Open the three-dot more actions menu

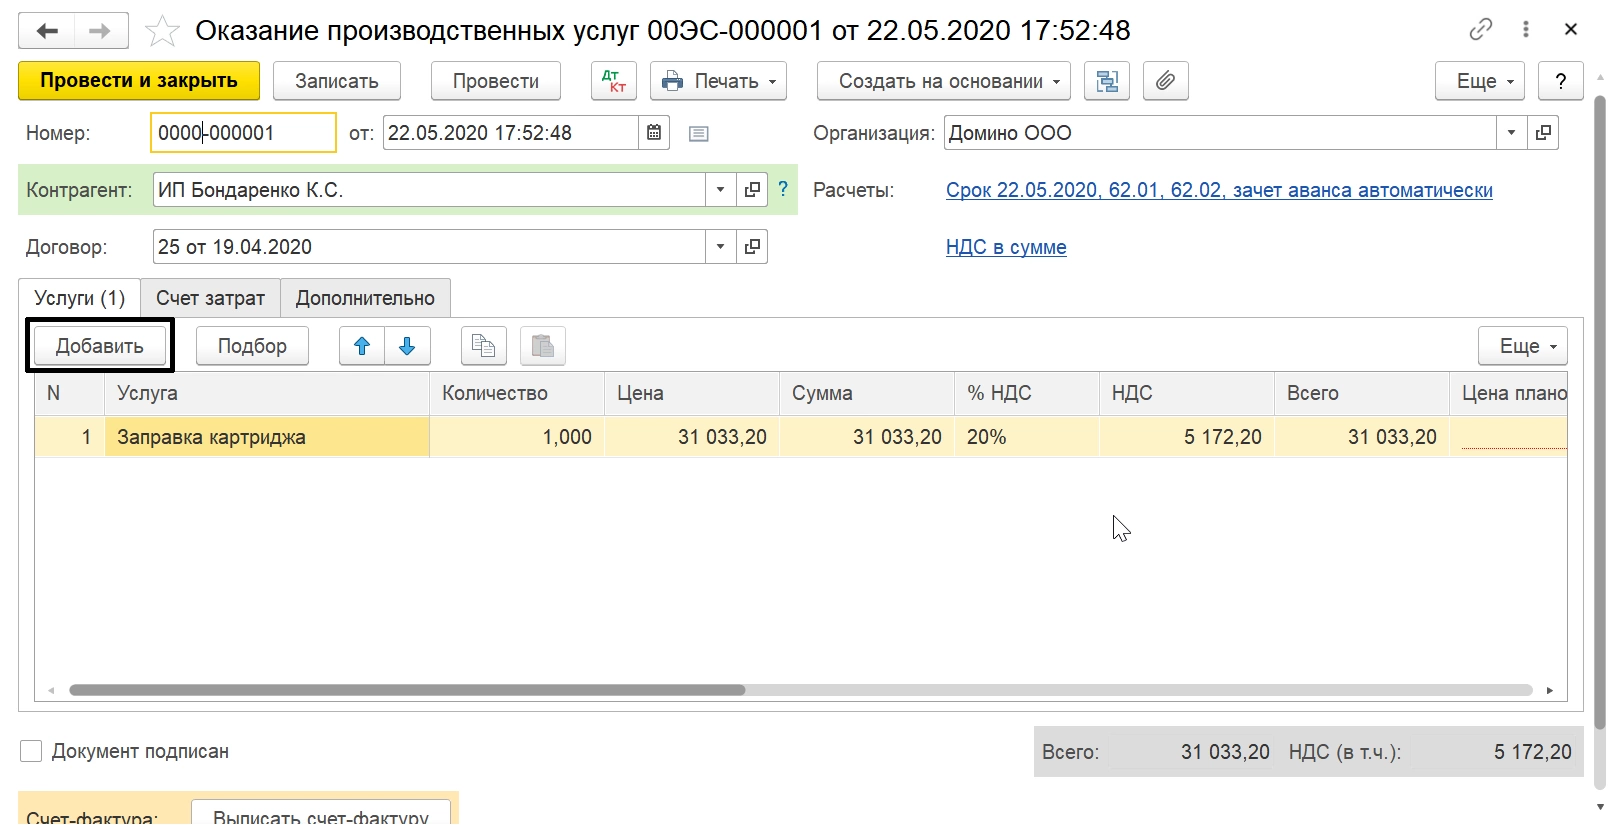click(1526, 30)
